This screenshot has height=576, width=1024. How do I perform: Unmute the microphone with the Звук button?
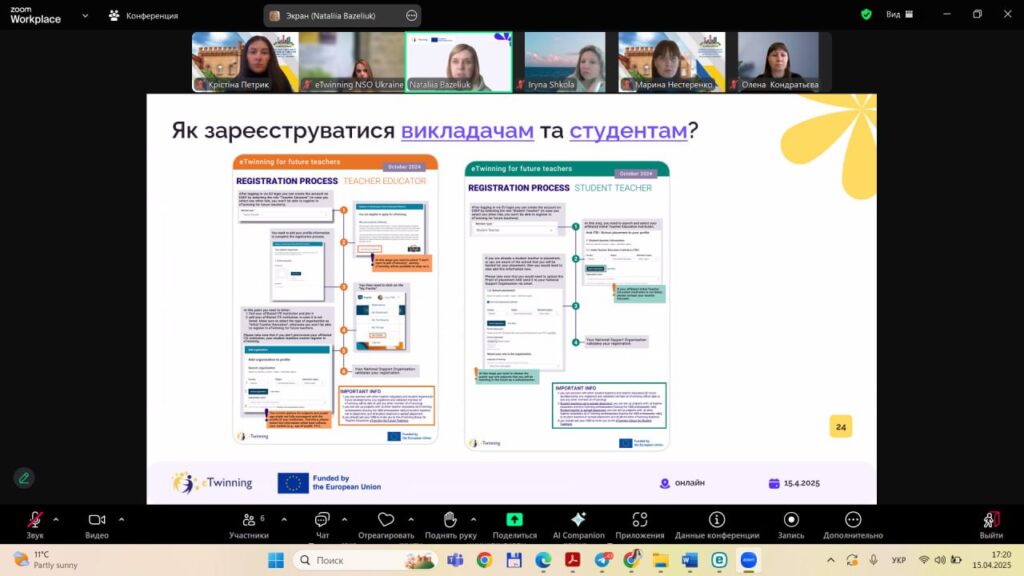[35, 520]
